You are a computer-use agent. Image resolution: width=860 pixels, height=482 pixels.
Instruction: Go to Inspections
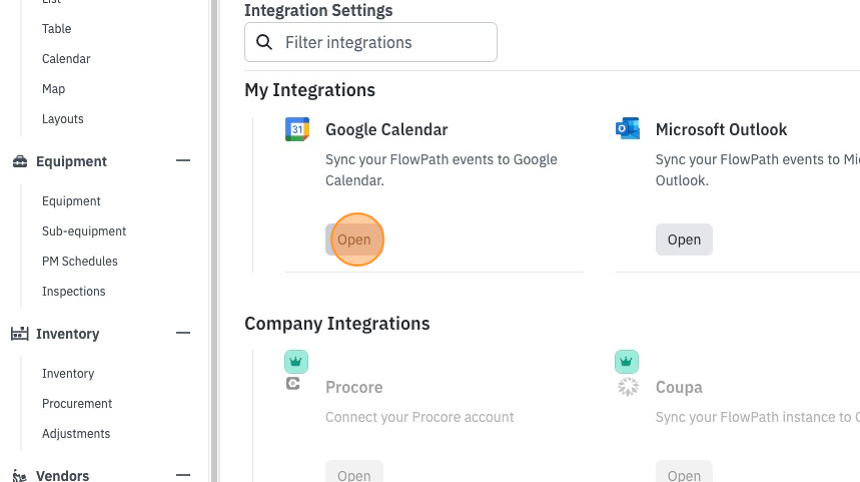73,291
